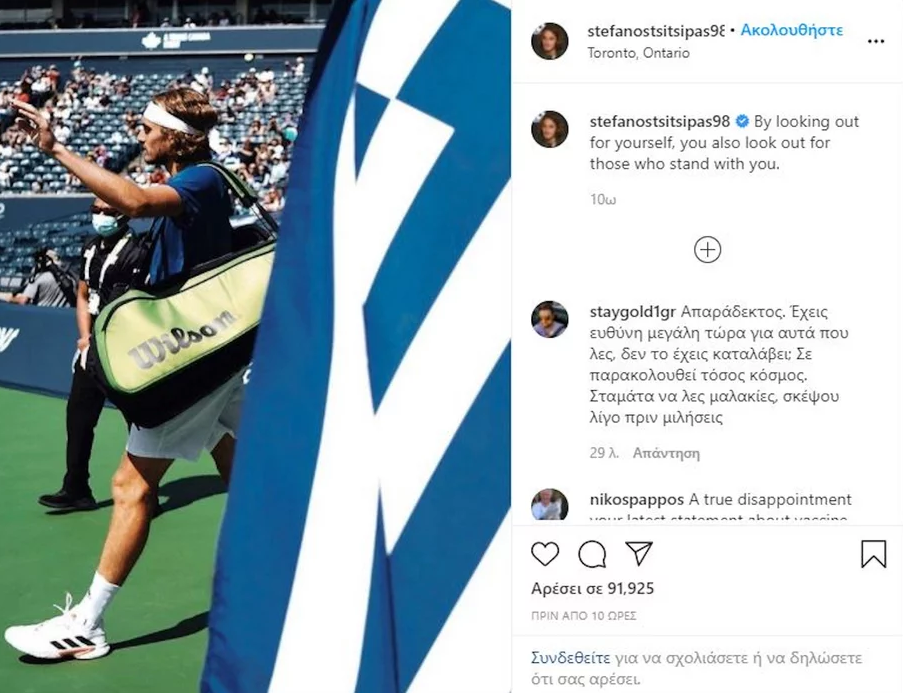The width and height of the screenshot is (903, 693).
Task: Open comment bubble icon
Action: 592,554
